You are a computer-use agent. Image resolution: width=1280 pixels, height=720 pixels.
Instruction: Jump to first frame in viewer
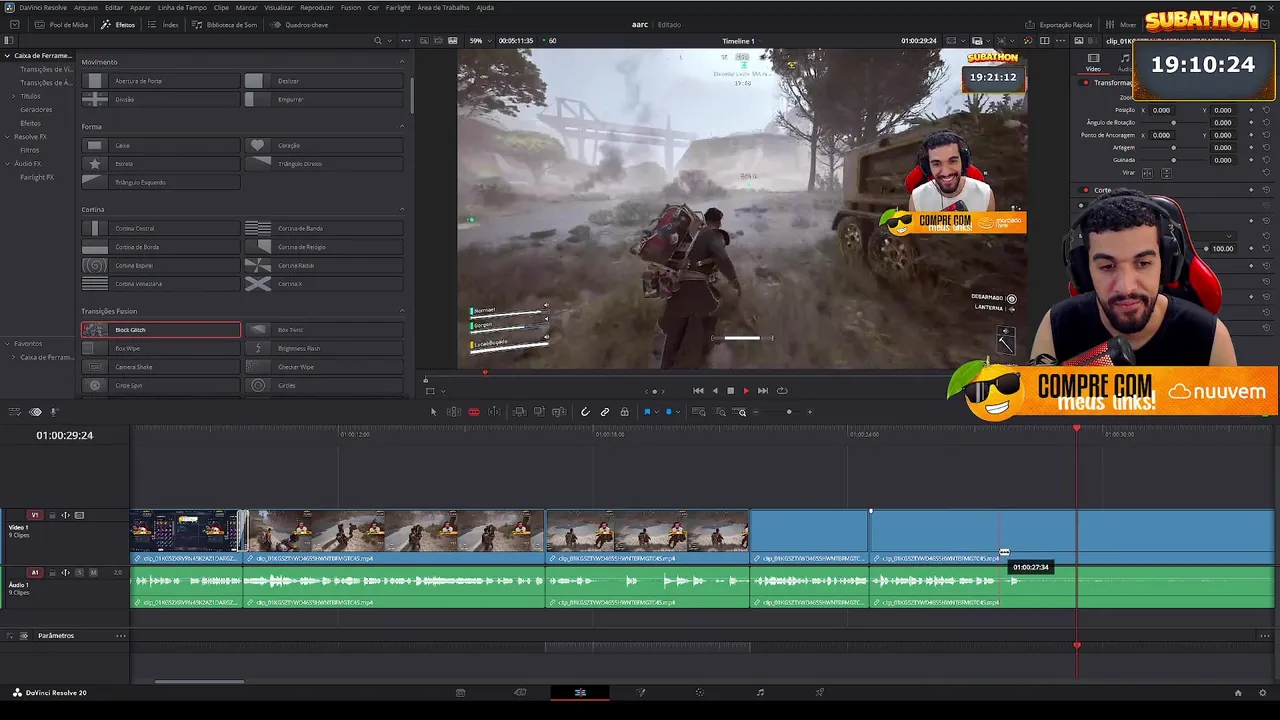pos(698,391)
